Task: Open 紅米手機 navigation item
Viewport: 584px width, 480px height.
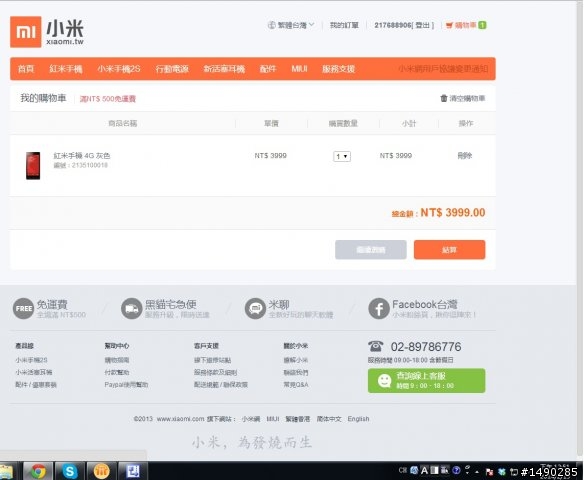Action: coord(66,69)
